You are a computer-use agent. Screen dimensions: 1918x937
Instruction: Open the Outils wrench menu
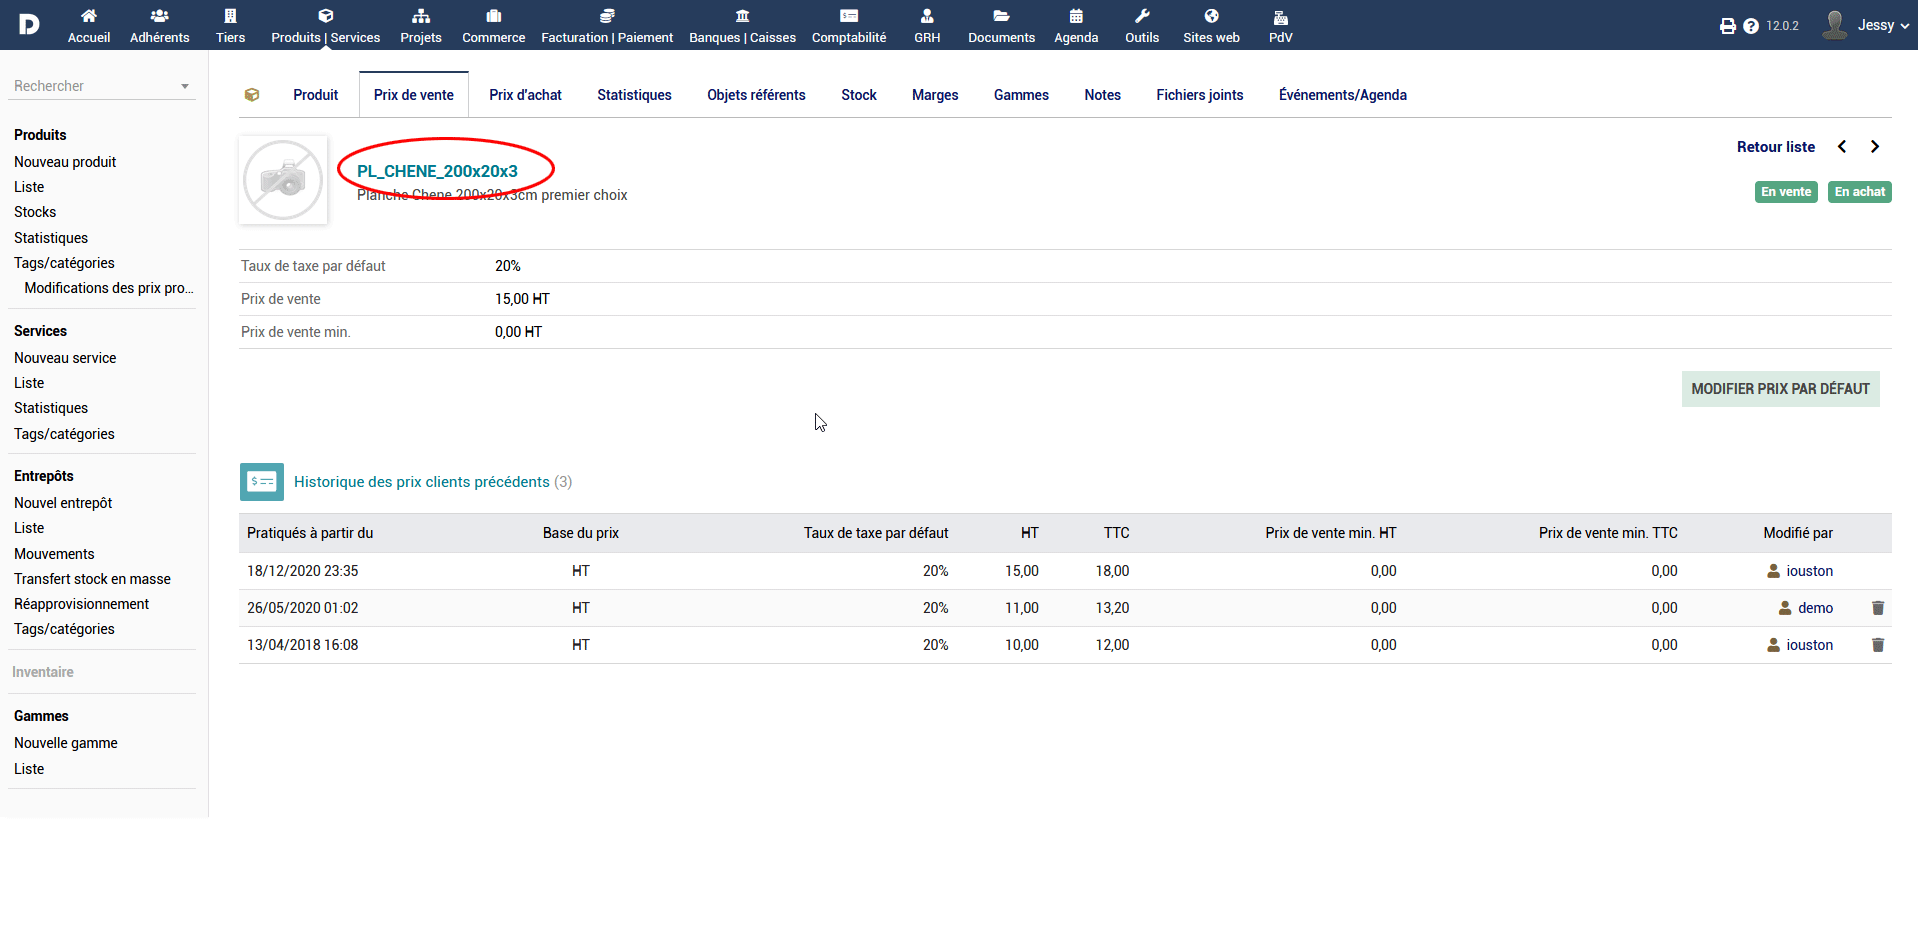pyautogui.click(x=1141, y=16)
